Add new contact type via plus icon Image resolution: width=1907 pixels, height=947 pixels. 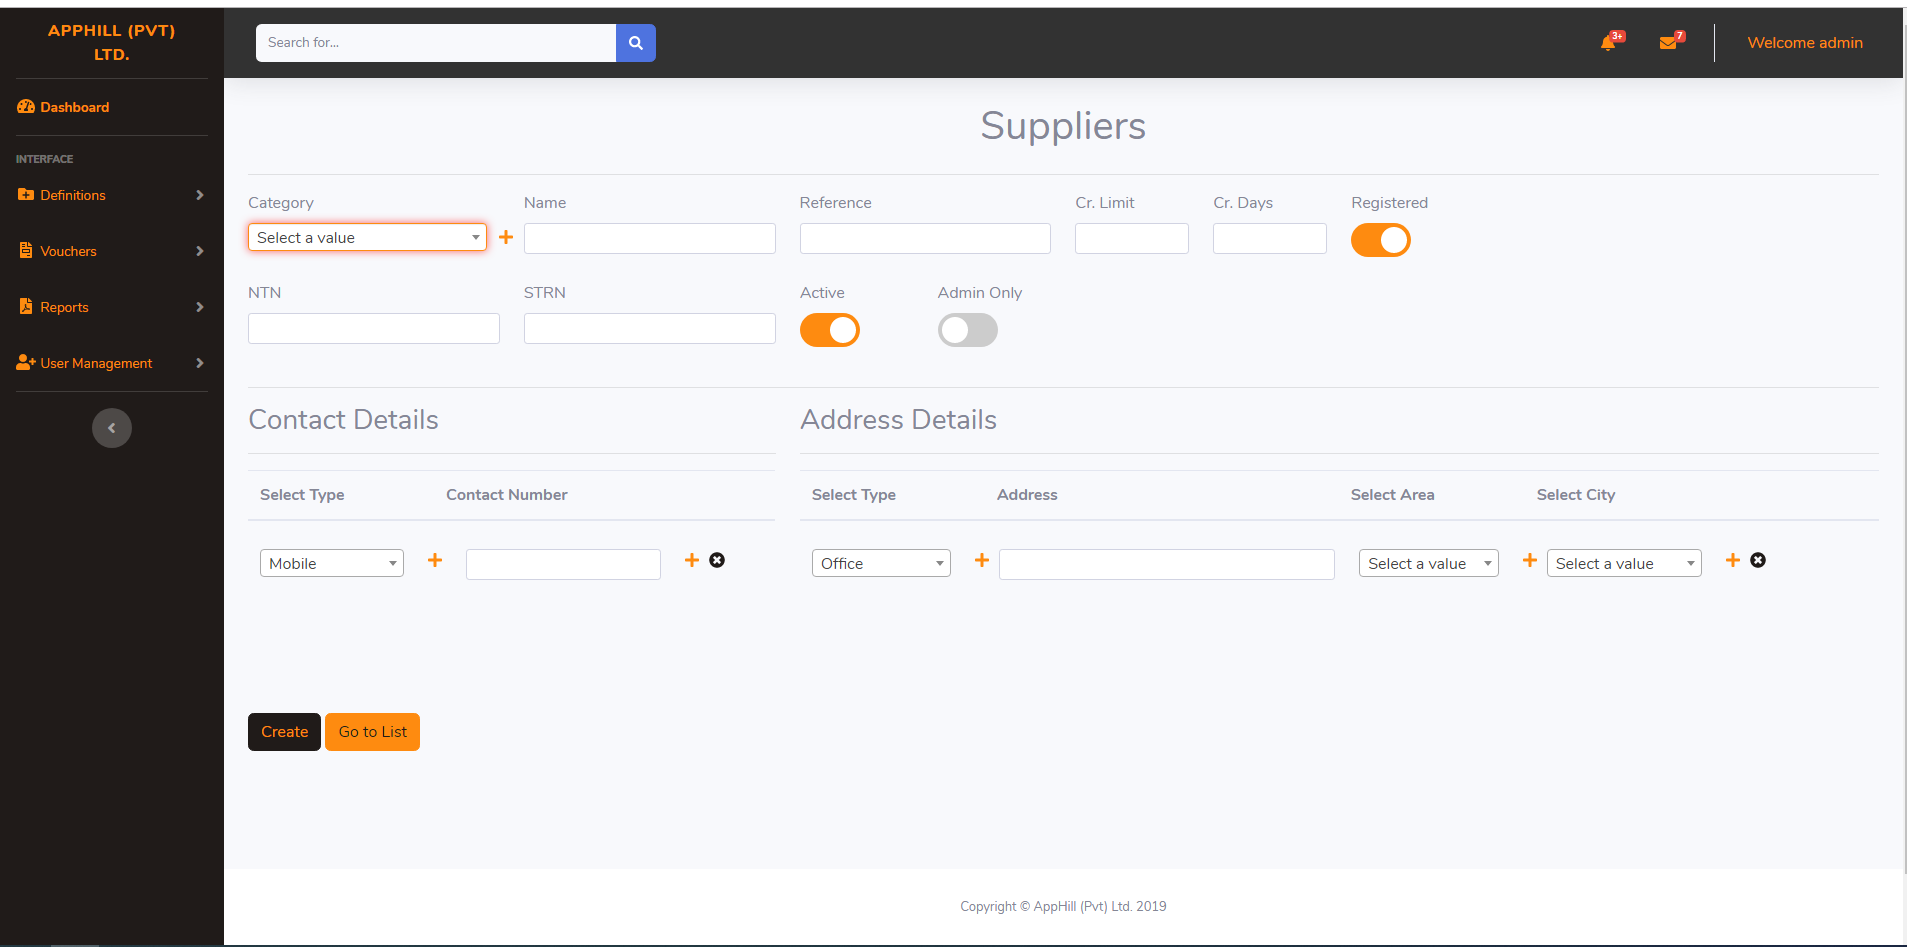click(x=435, y=560)
